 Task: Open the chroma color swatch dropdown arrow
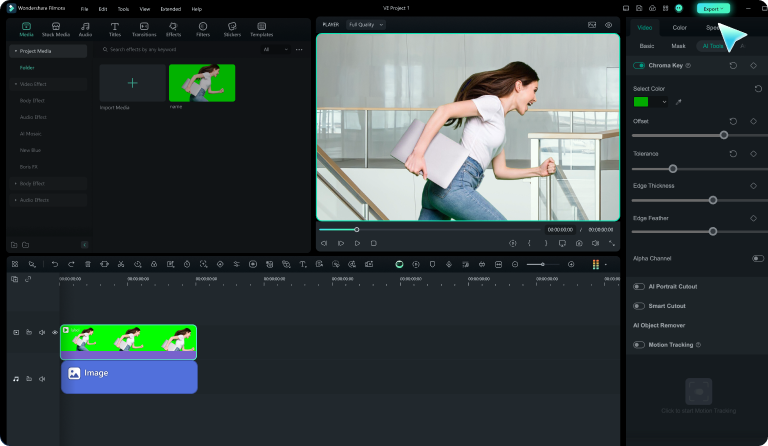pos(664,102)
